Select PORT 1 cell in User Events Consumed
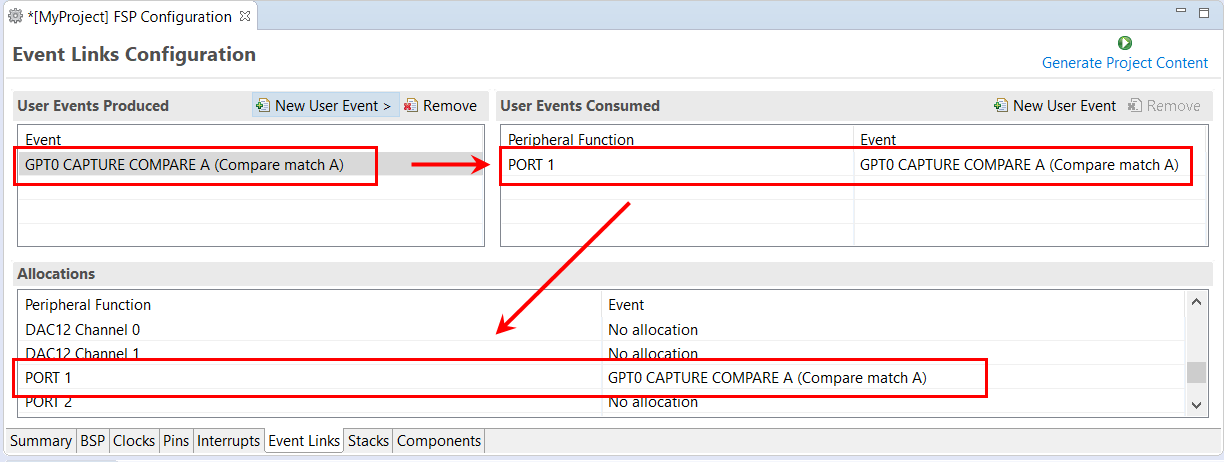This screenshot has height=462, width=1224. click(677, 165)
